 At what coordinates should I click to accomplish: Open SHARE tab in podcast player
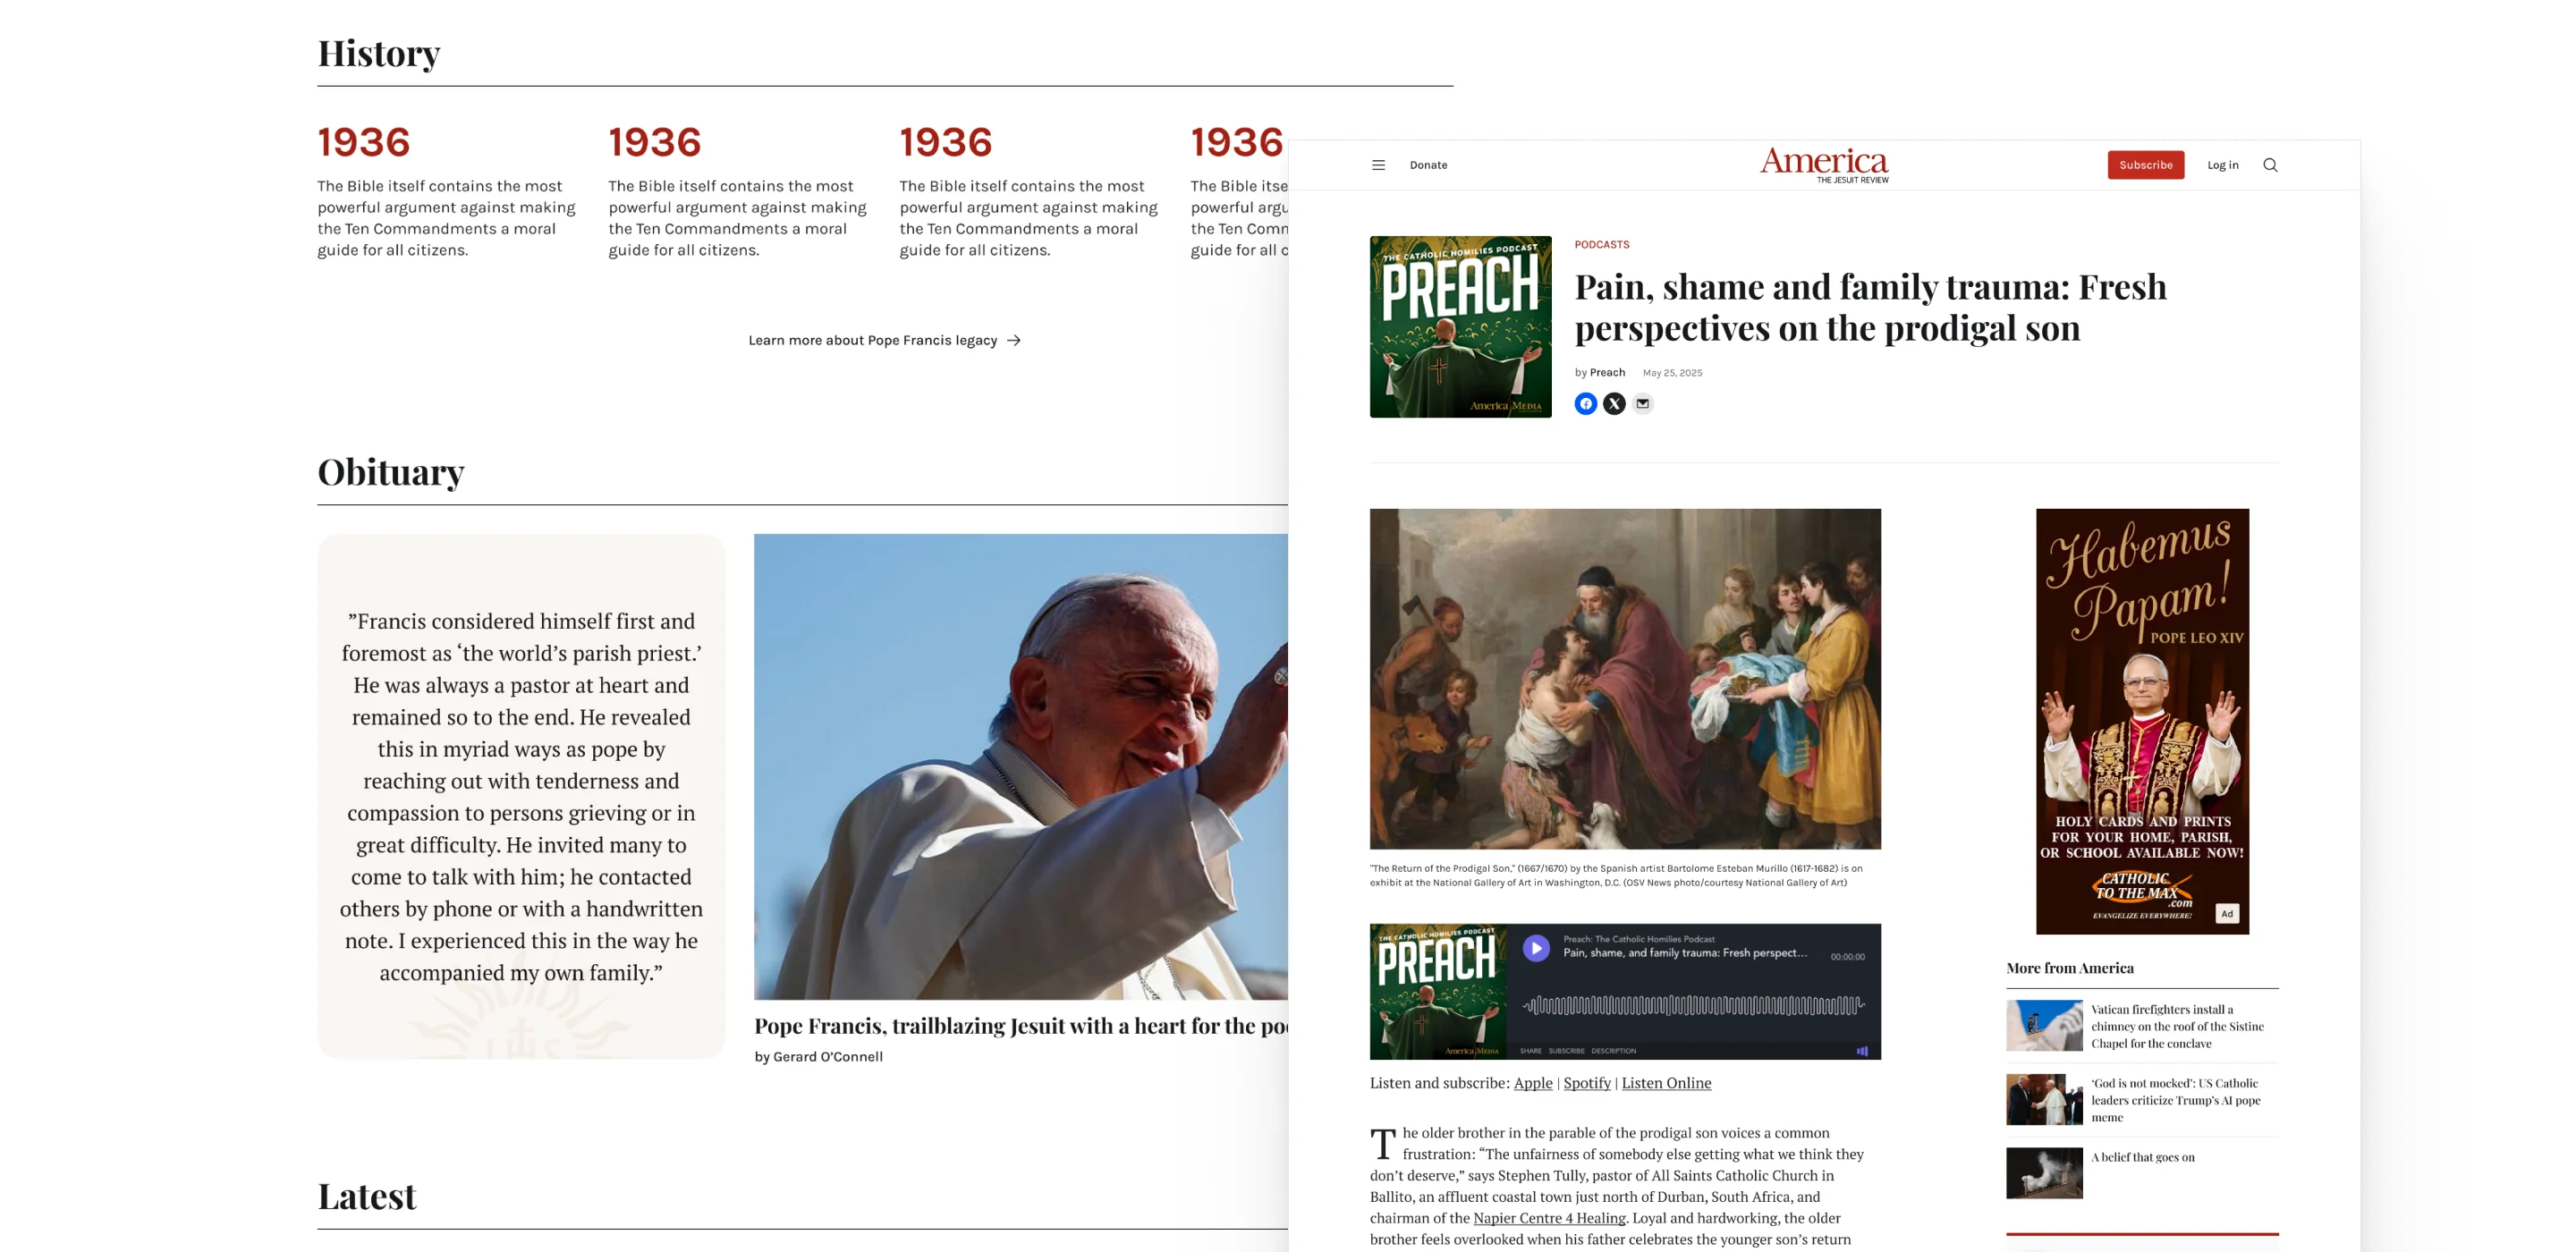coord(1530,1051)
